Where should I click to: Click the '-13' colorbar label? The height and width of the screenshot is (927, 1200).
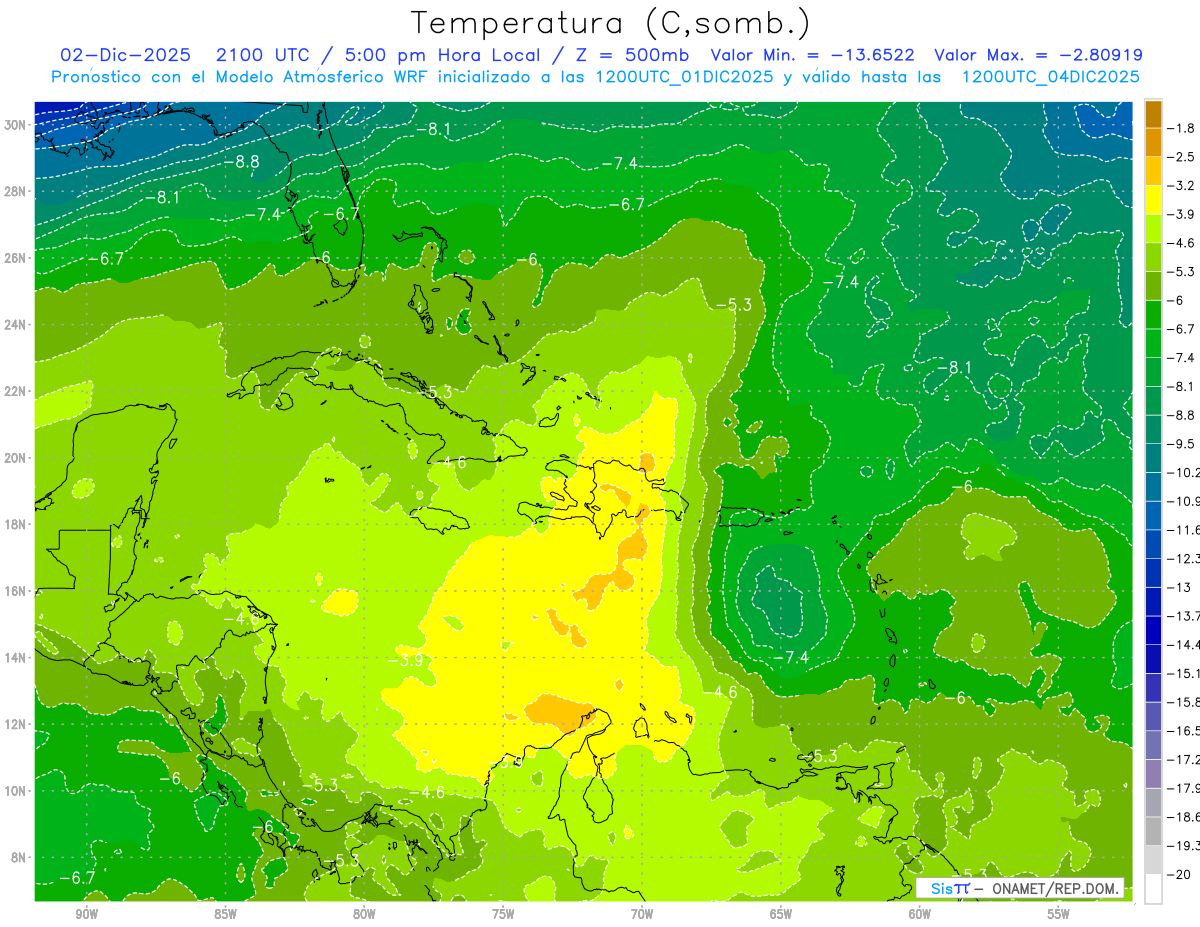tap(1179, 588)
